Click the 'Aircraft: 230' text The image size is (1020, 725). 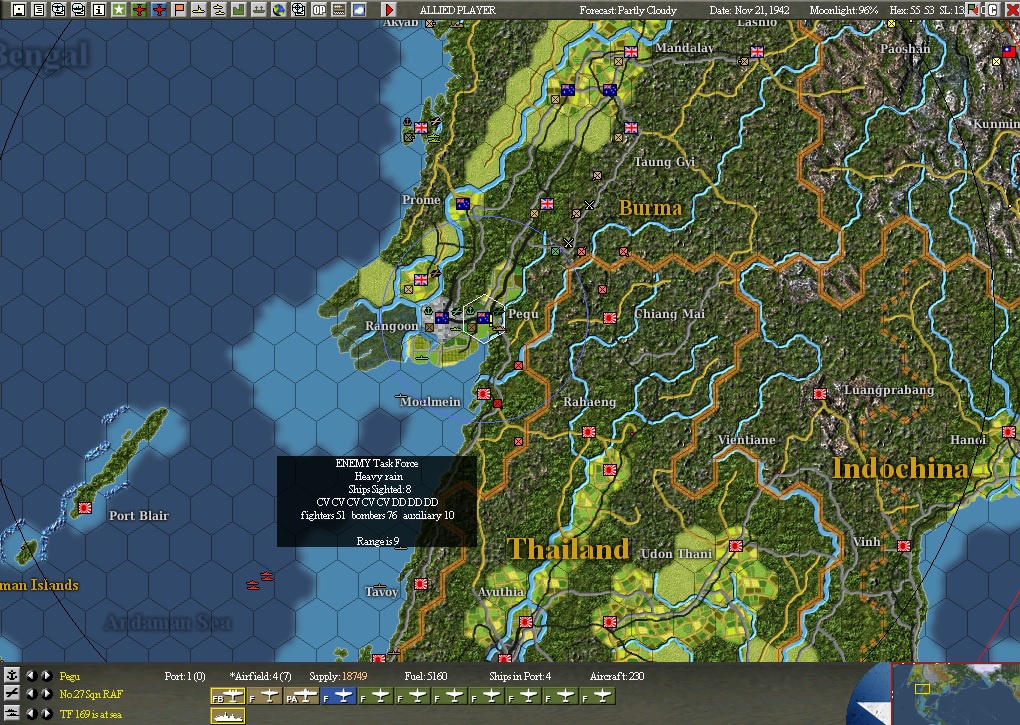[617, 676]
